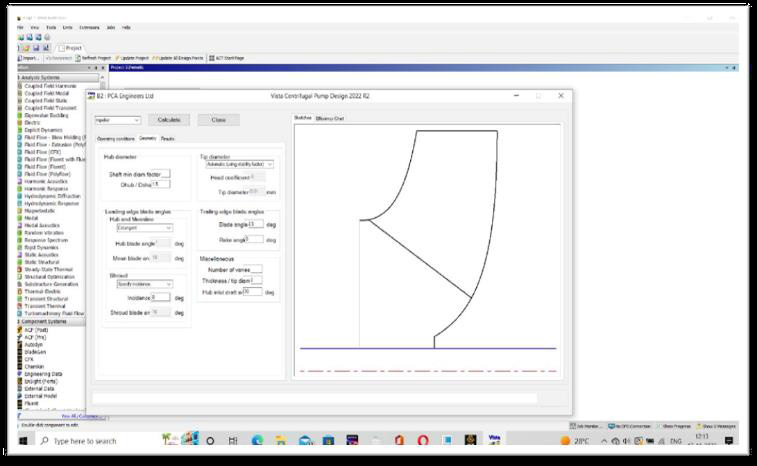
Task: Click the Shaft min diam factor field
Action: pos(166,174)
